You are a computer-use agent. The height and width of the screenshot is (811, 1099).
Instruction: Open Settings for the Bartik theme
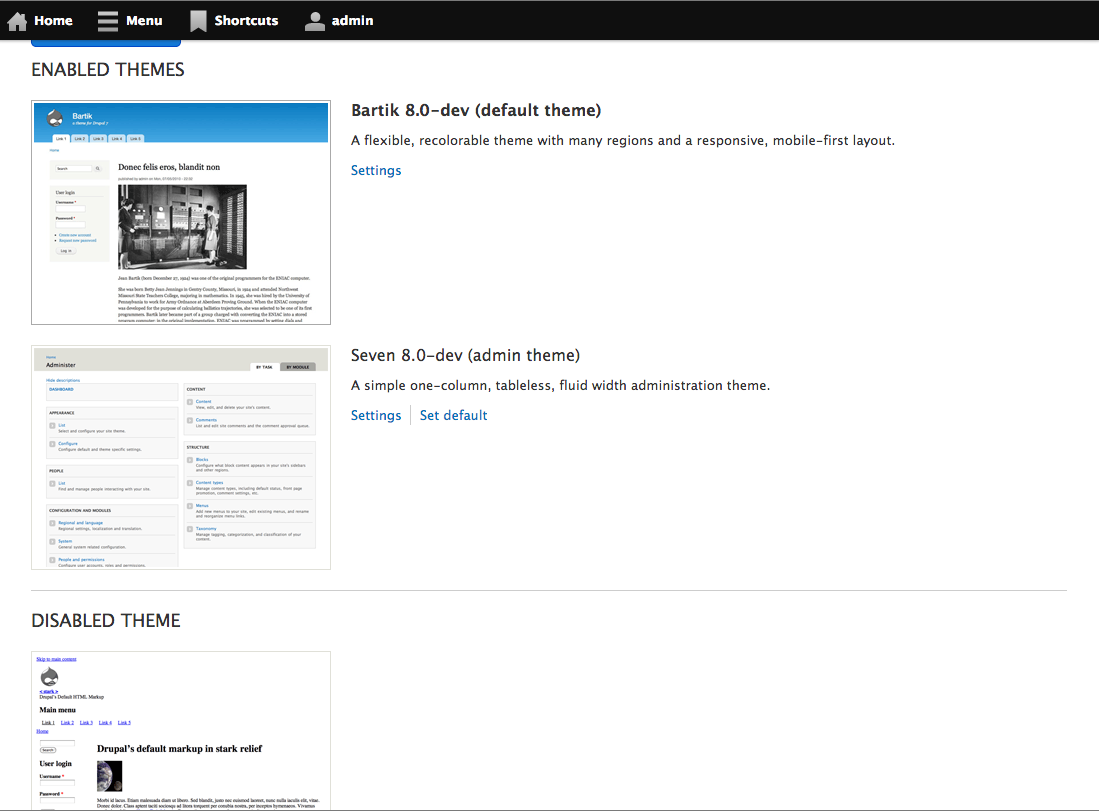tap(376, 170)
